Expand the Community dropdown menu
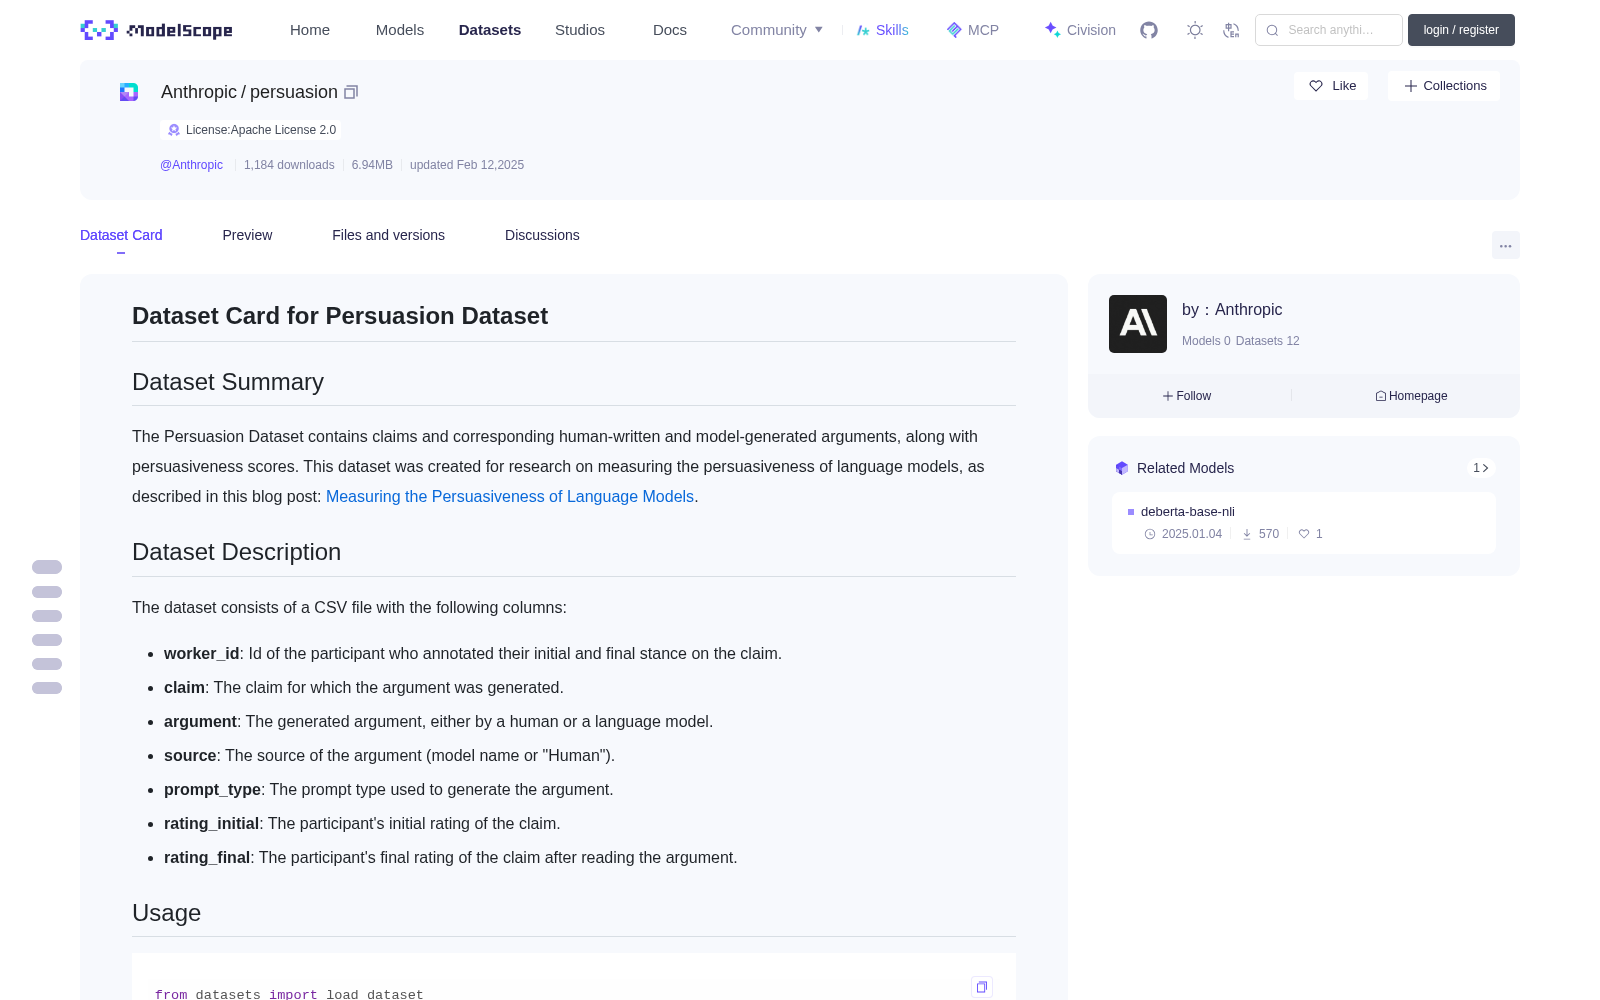 (777, 30)
